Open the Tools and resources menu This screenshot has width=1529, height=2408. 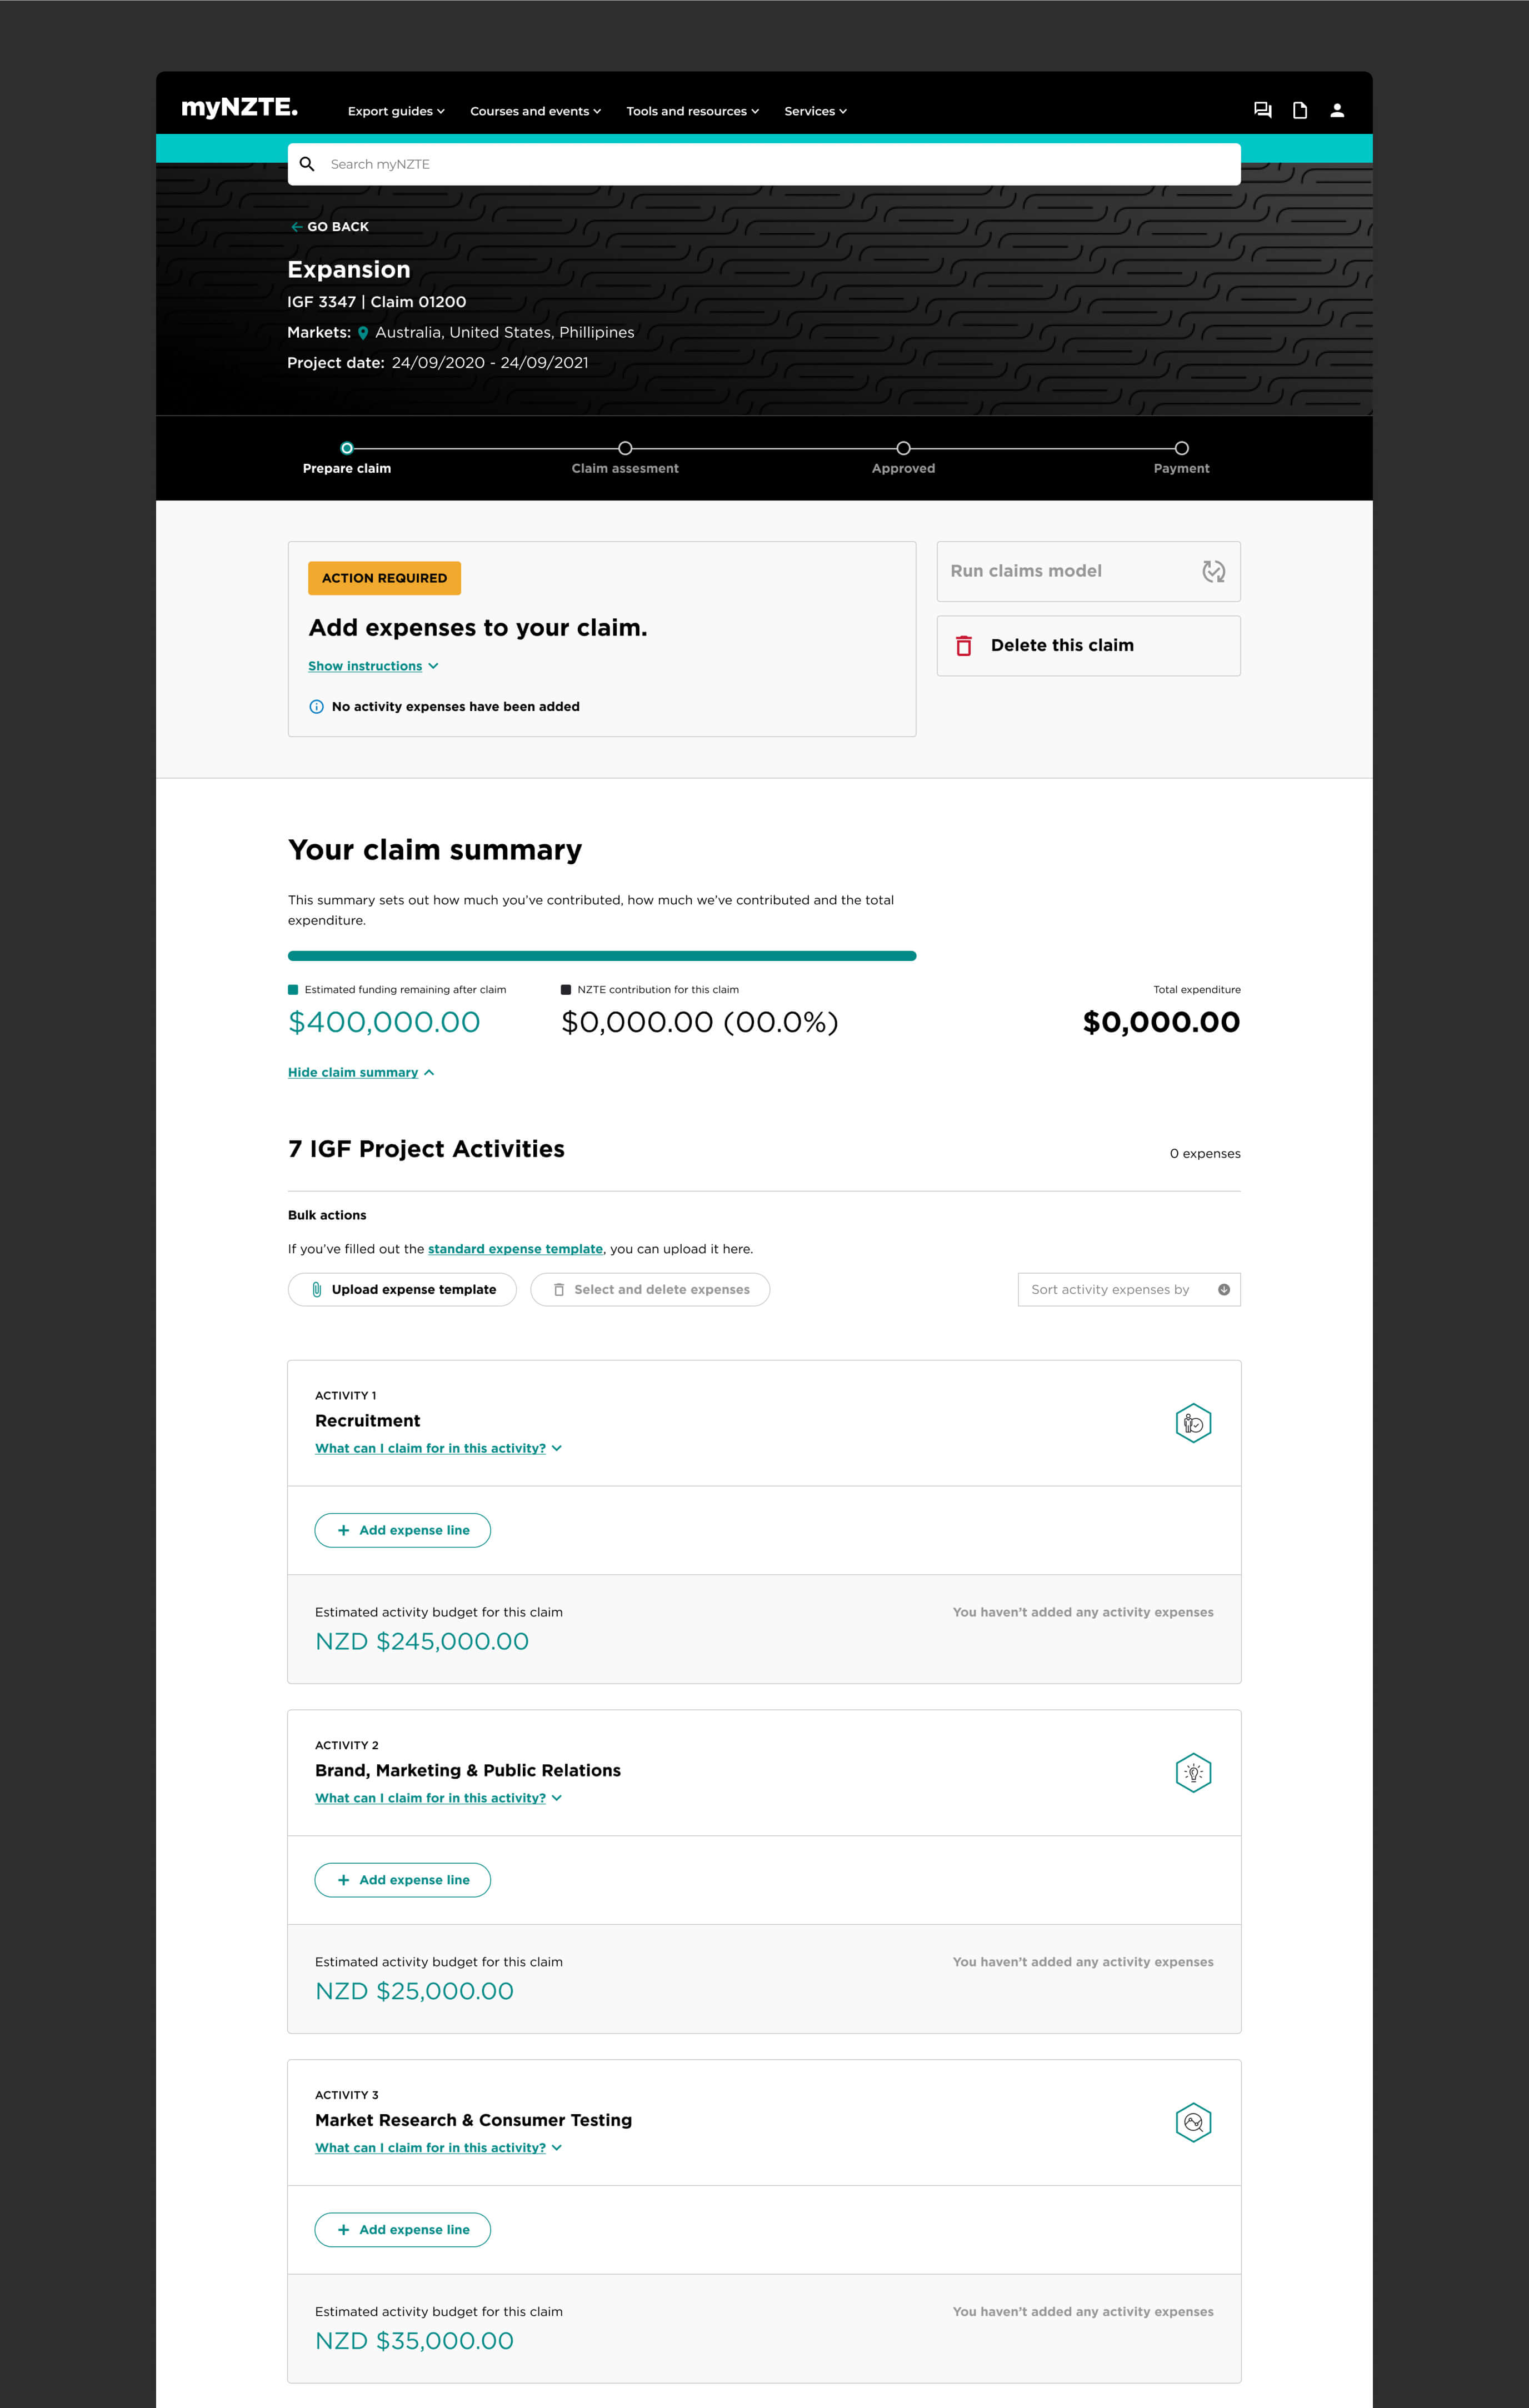tap(692, 111)
